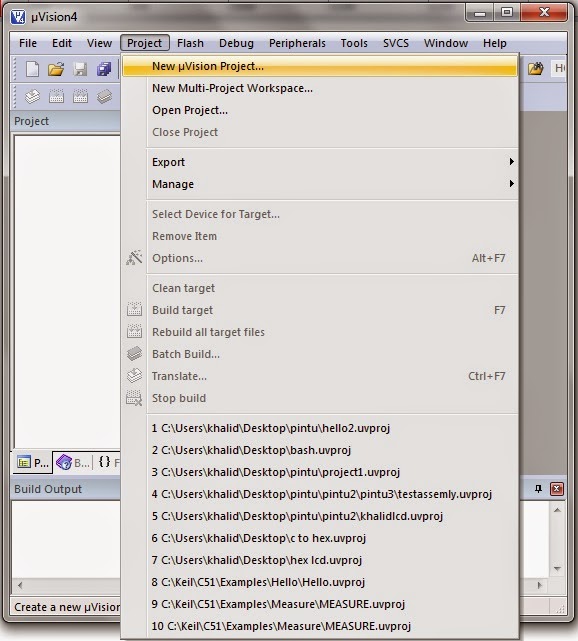Click the folder icon at toolbar right edge
This screenshot has height=641, width=578.
(x=535, y=68)
